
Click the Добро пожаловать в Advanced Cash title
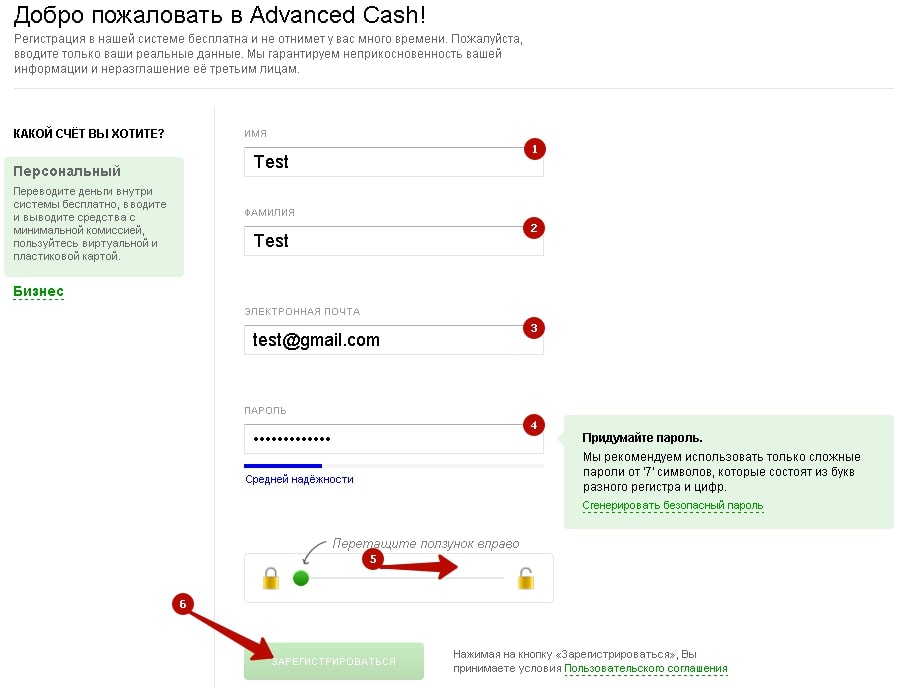(x=220, y=15)
